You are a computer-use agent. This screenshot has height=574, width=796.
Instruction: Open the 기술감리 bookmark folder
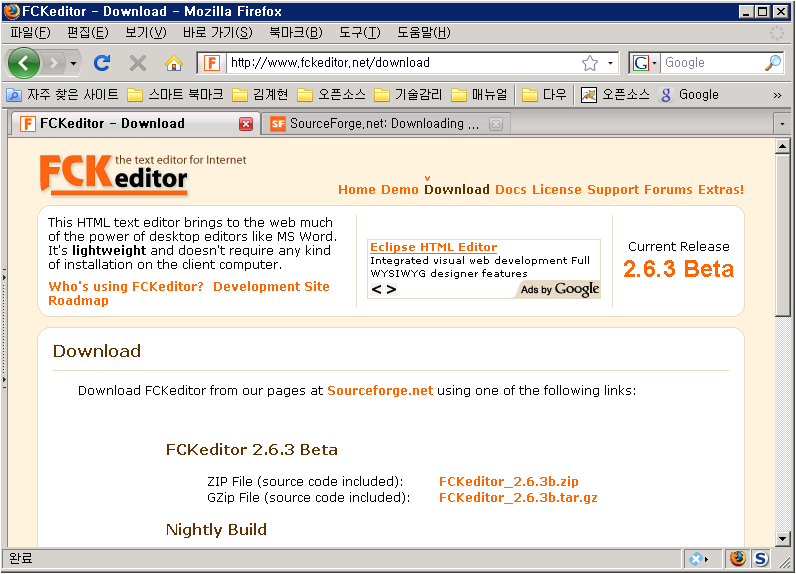click(408, 95)
